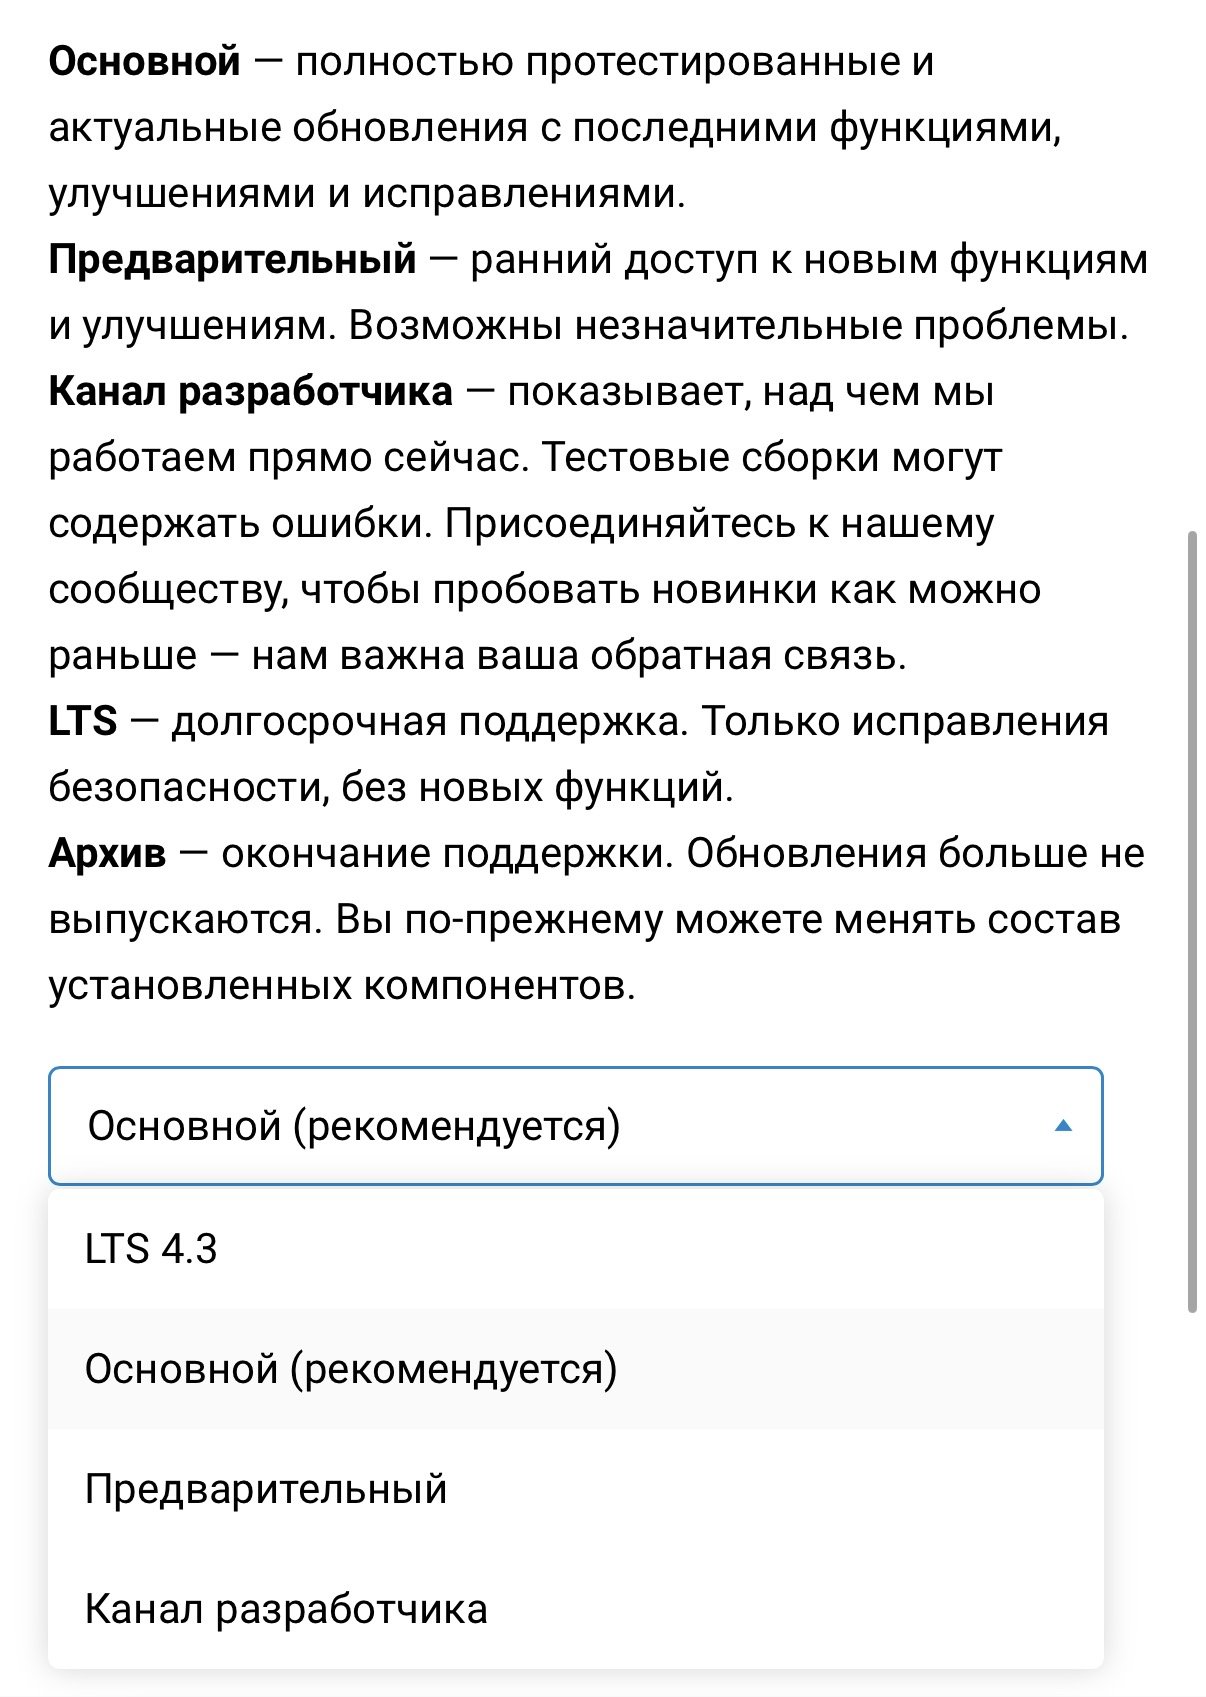Click the bold LTS term in the description
Image resolution: width=1206 pixels, height=1697 pixels.
click(83, 722)
